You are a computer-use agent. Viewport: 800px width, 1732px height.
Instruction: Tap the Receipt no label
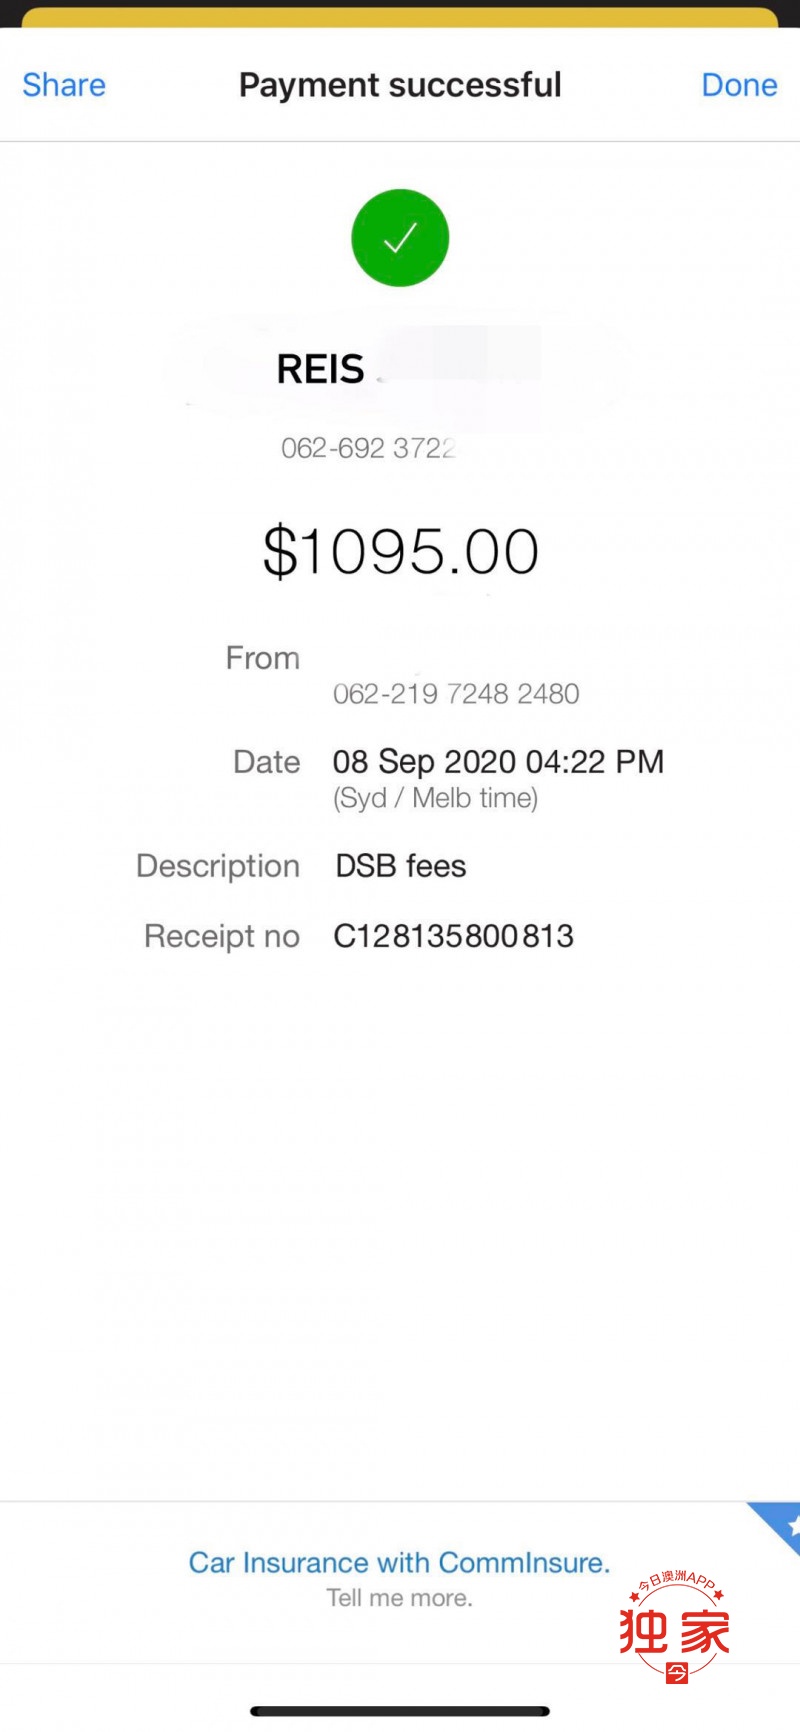[222, 936]
